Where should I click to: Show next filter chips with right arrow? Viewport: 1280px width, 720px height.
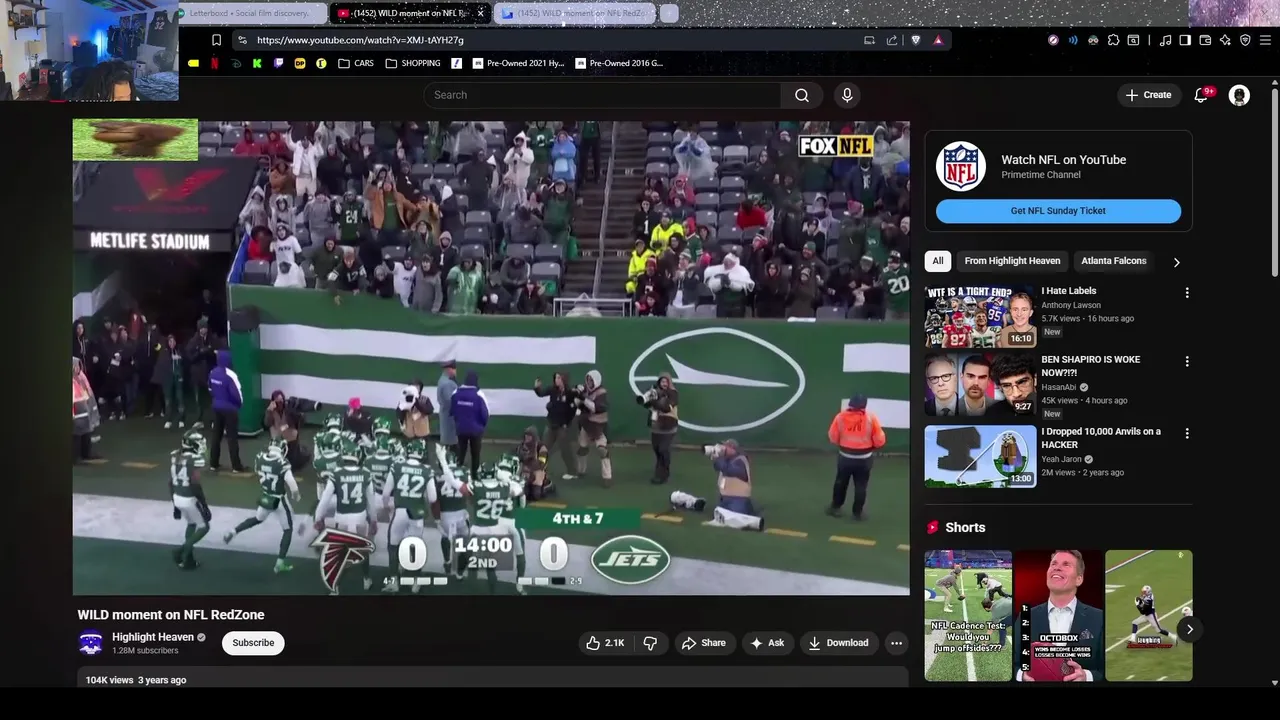point(1176,262)
